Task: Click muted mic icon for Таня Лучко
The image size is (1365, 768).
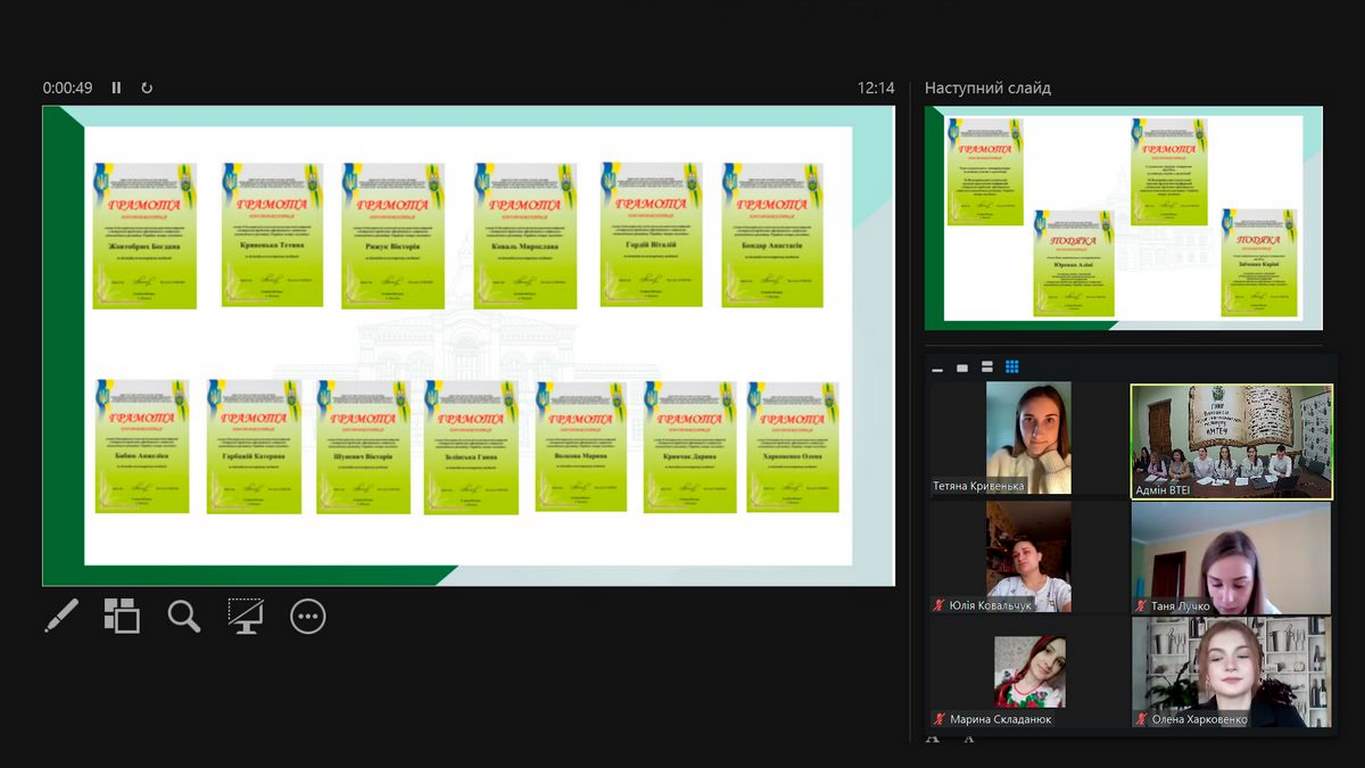Action: [x=1141, y=606]
